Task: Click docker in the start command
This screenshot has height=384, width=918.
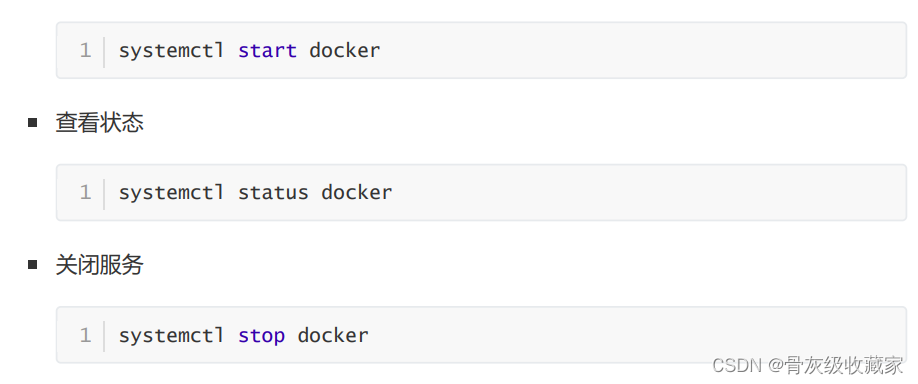Action: click(x=345, y=50)
